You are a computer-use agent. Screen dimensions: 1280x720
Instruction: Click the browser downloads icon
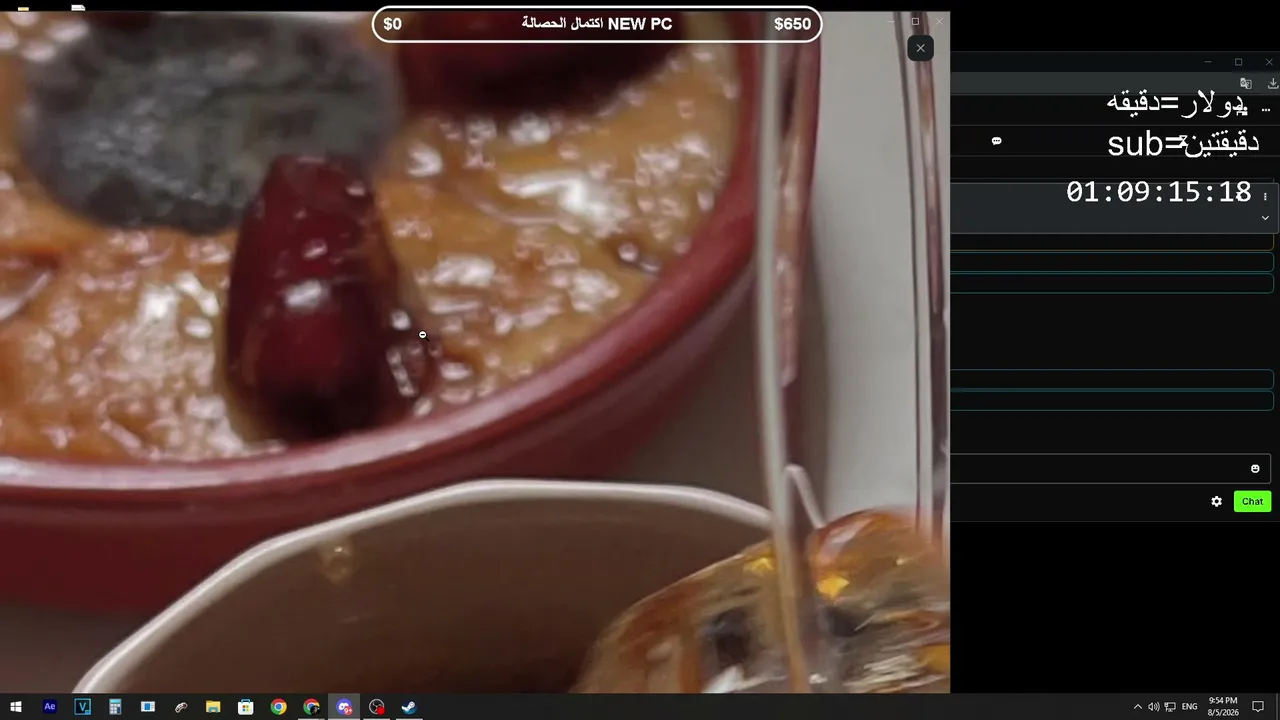tap(1272, 84)
